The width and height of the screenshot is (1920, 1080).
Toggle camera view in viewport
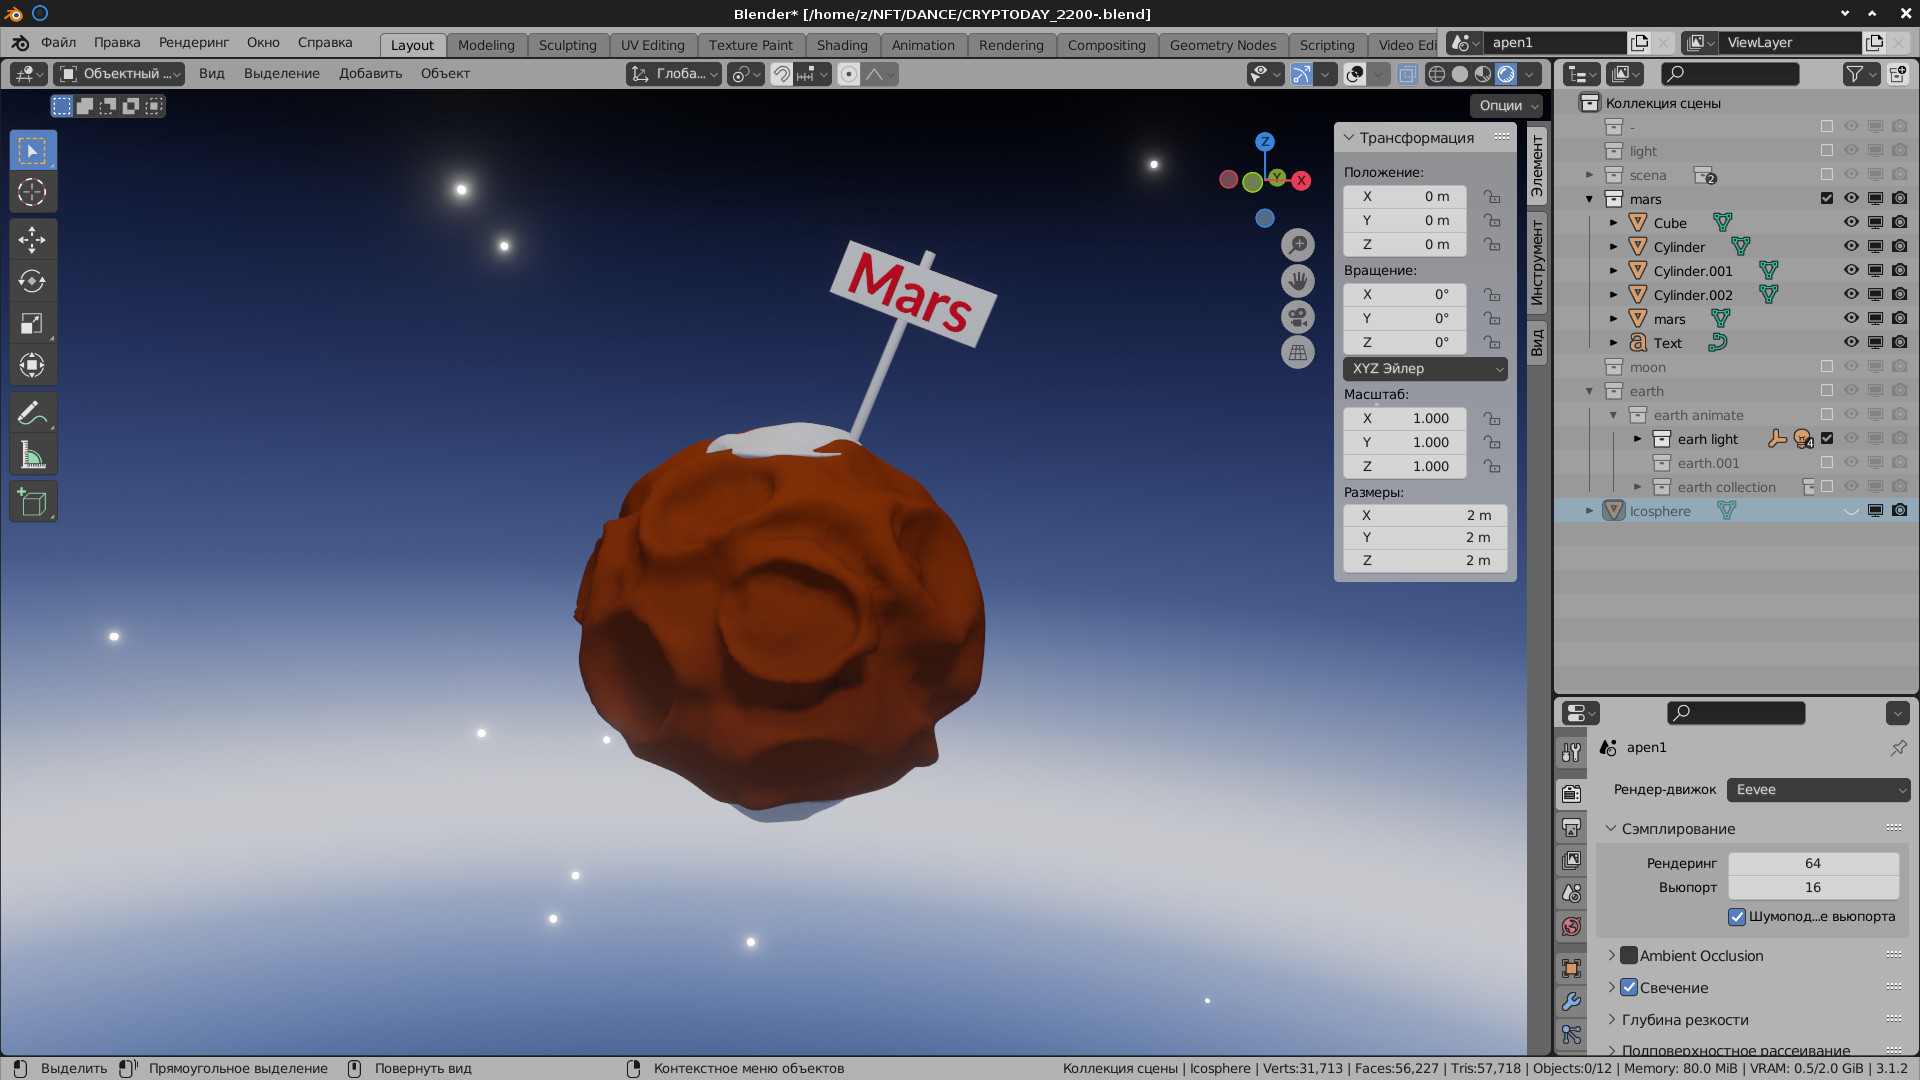pyautogui.click(x=1298, y=317)
